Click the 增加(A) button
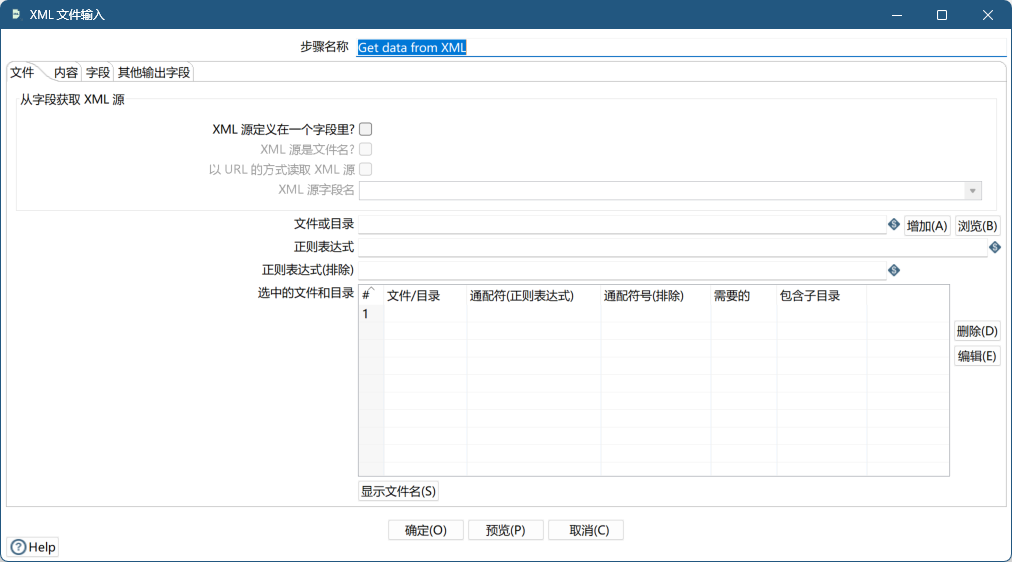Image resolution: width=1012 pixels, height=562 pixels. (927, 226)
